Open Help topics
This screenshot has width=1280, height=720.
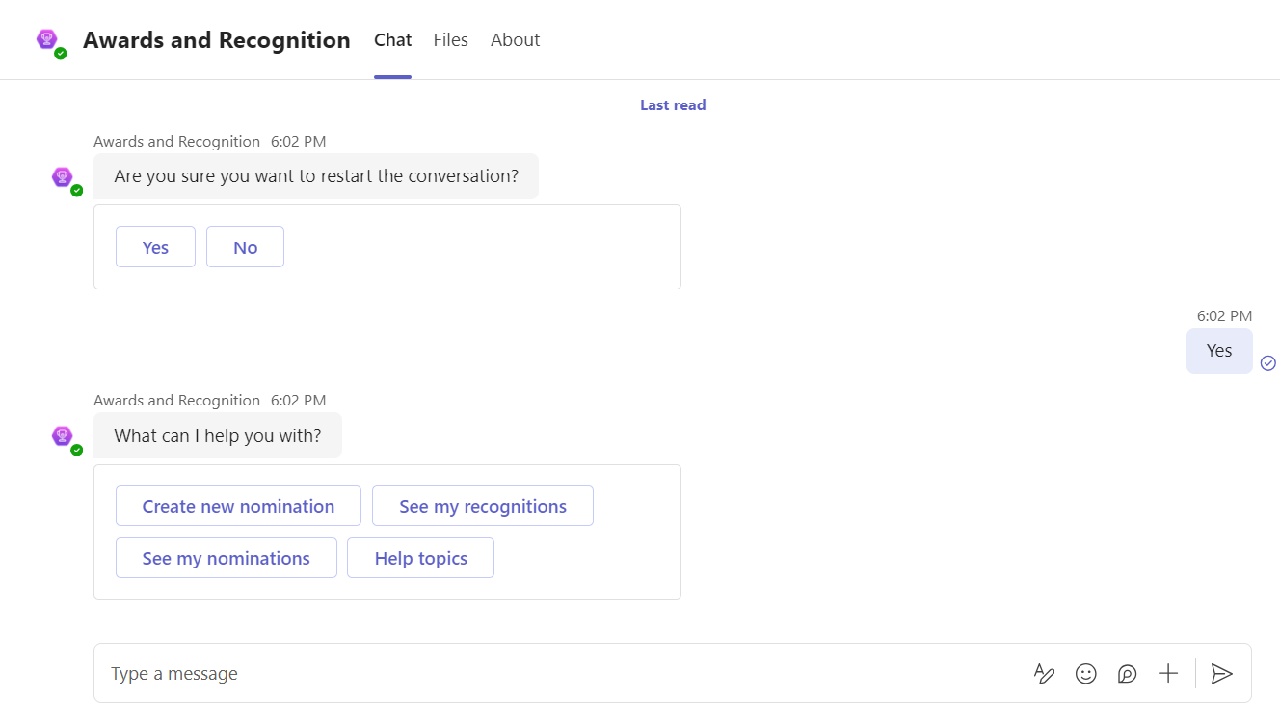coord(421,558)
